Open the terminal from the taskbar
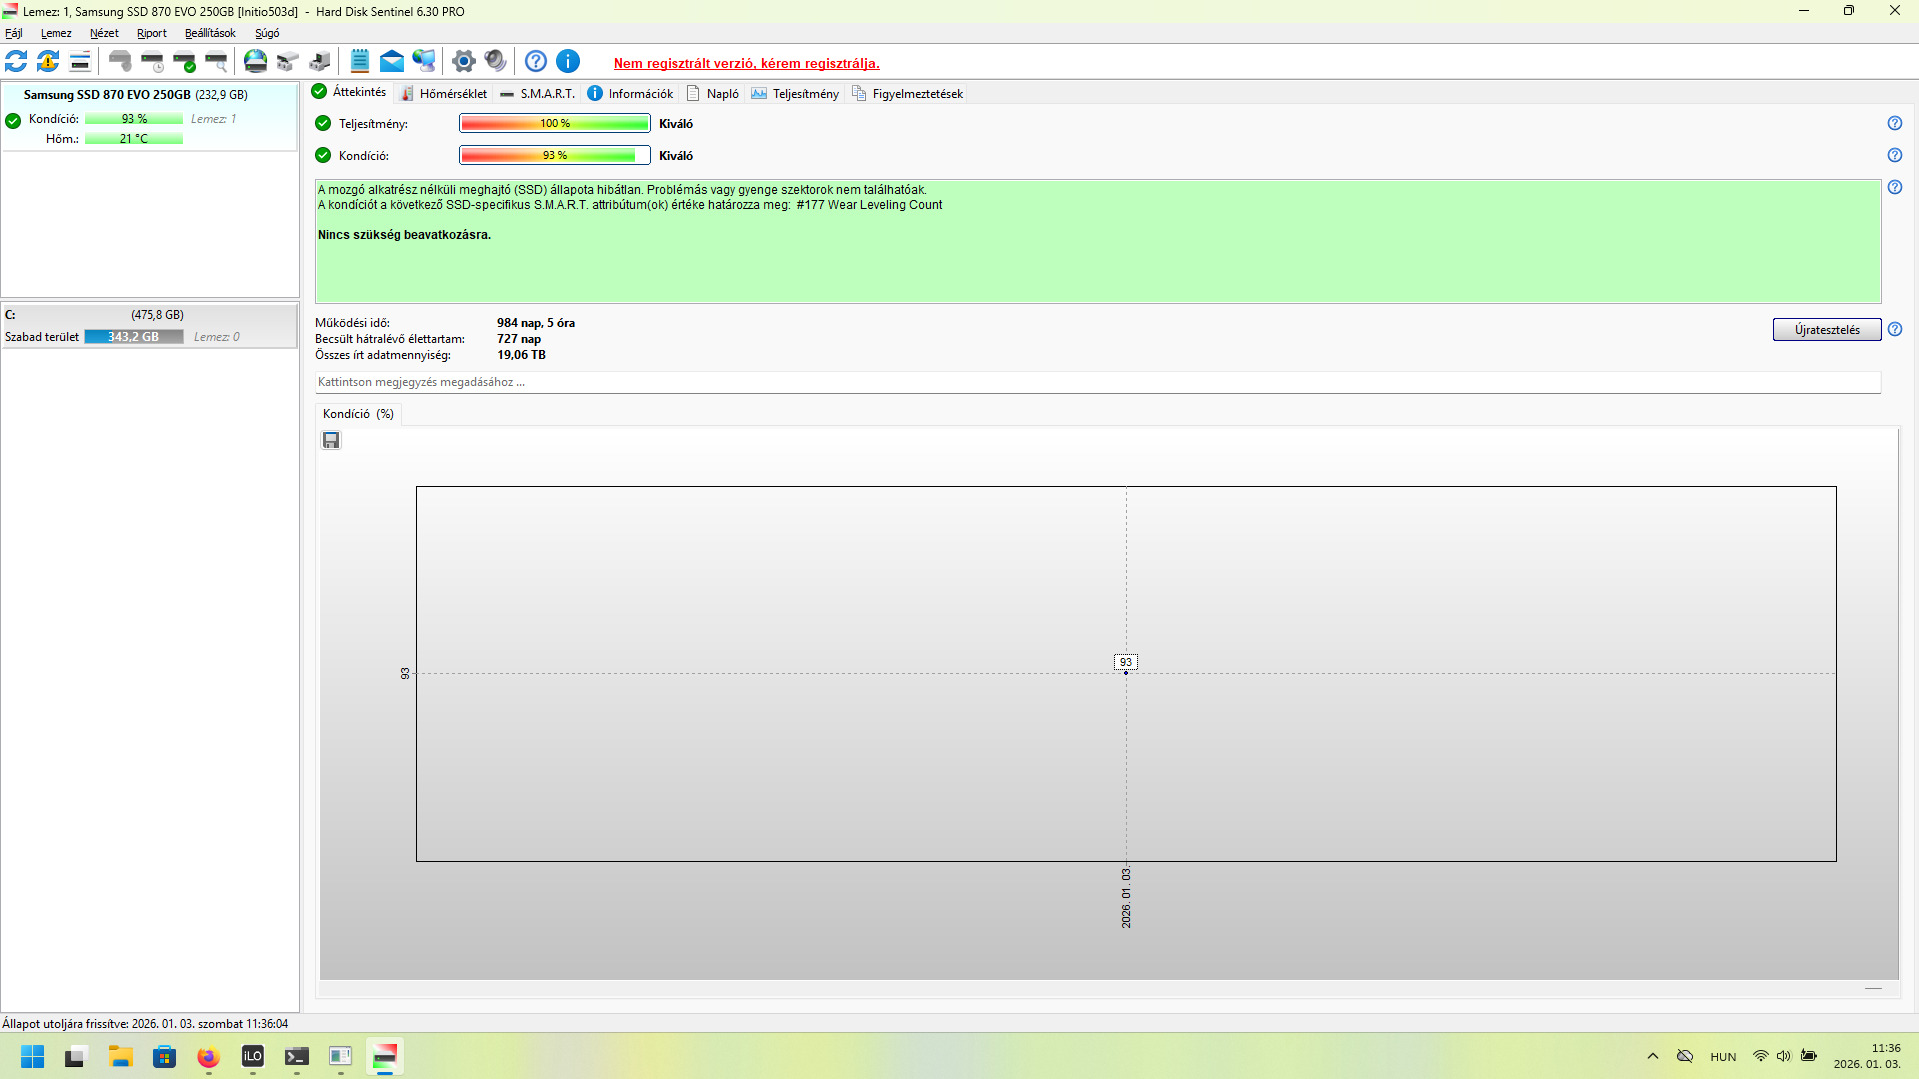This screenshot has width=1919, height=1079. 296,1056
